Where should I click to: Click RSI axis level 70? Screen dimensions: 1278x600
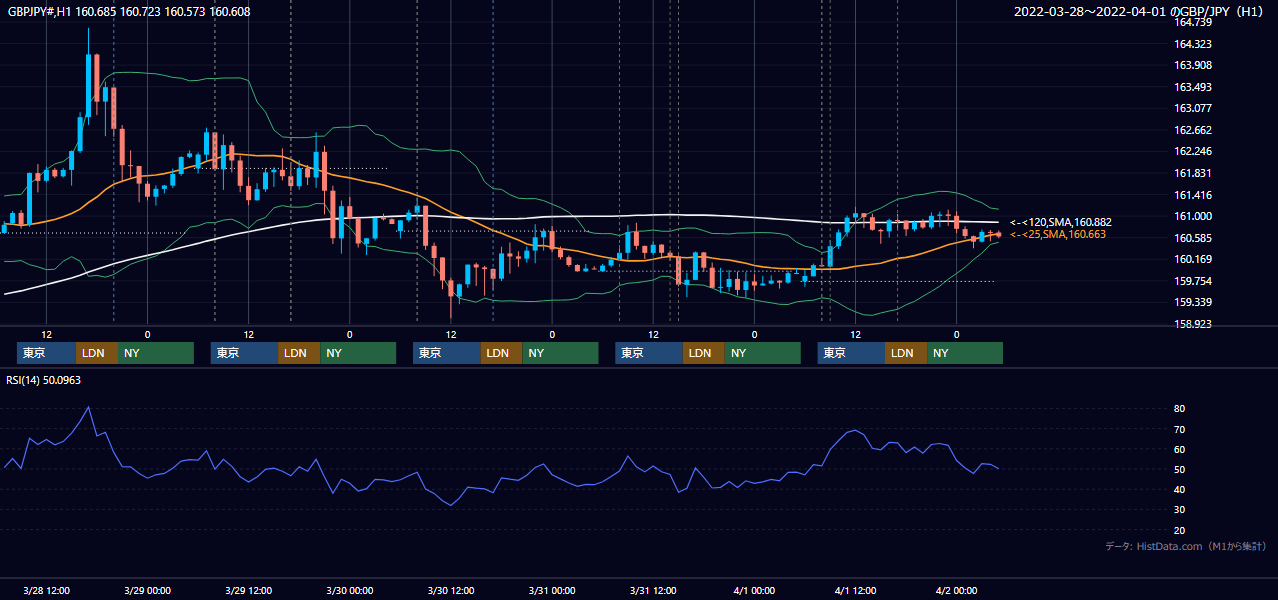1180,429
